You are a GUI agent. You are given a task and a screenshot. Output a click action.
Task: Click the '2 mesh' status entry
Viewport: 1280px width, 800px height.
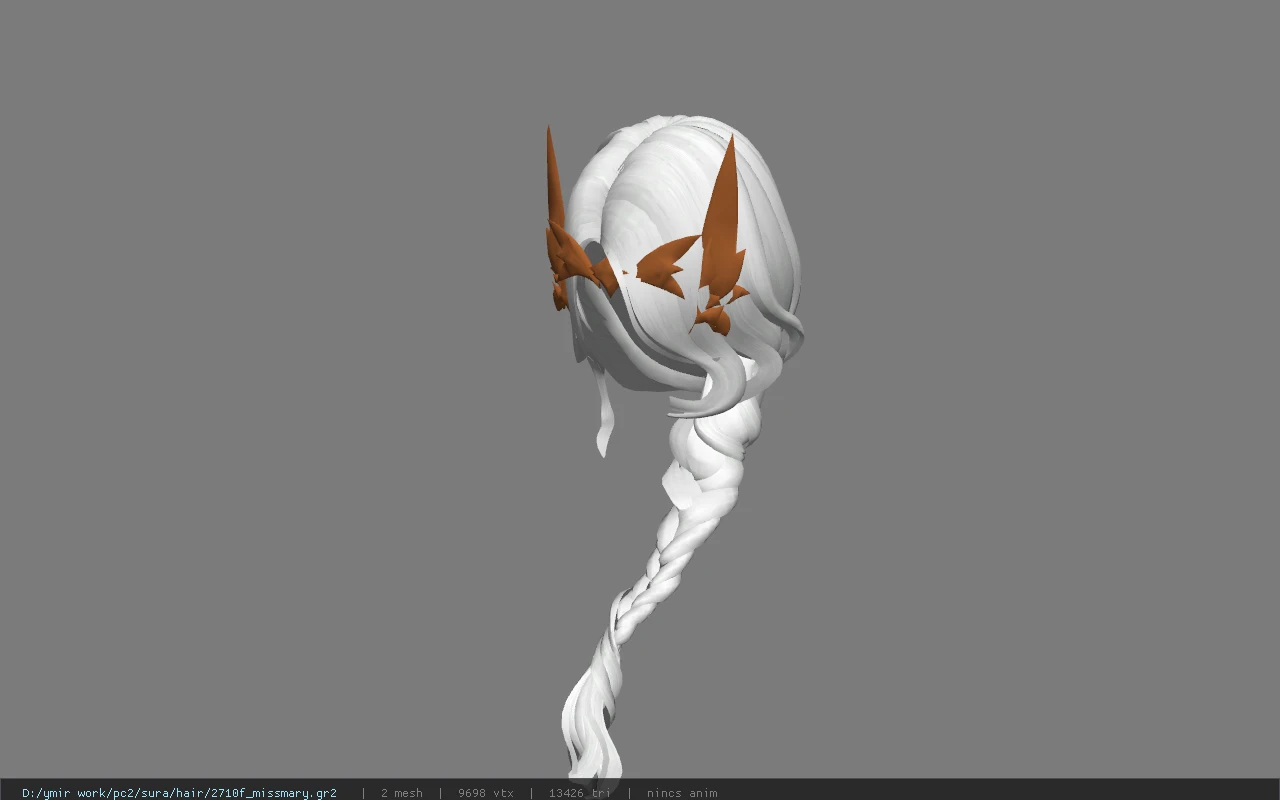pyautogui.click(x=401, y=793)
